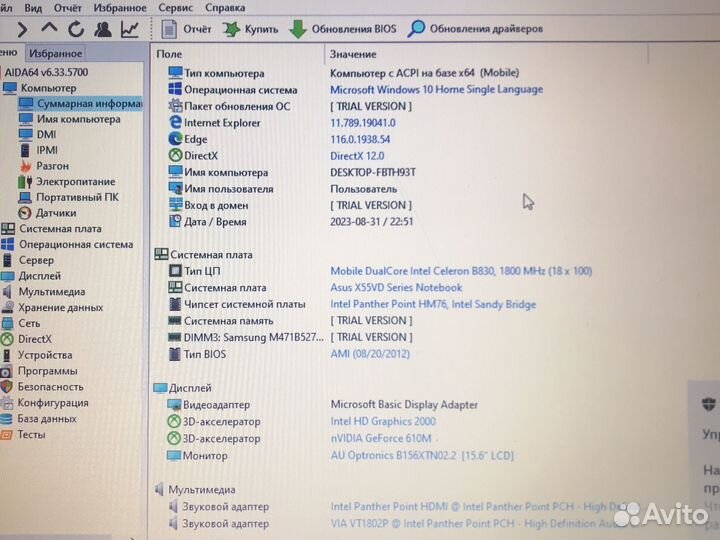Click the Датчики gauge icon
Screen dimensions: 720x540
pos(25,213)
